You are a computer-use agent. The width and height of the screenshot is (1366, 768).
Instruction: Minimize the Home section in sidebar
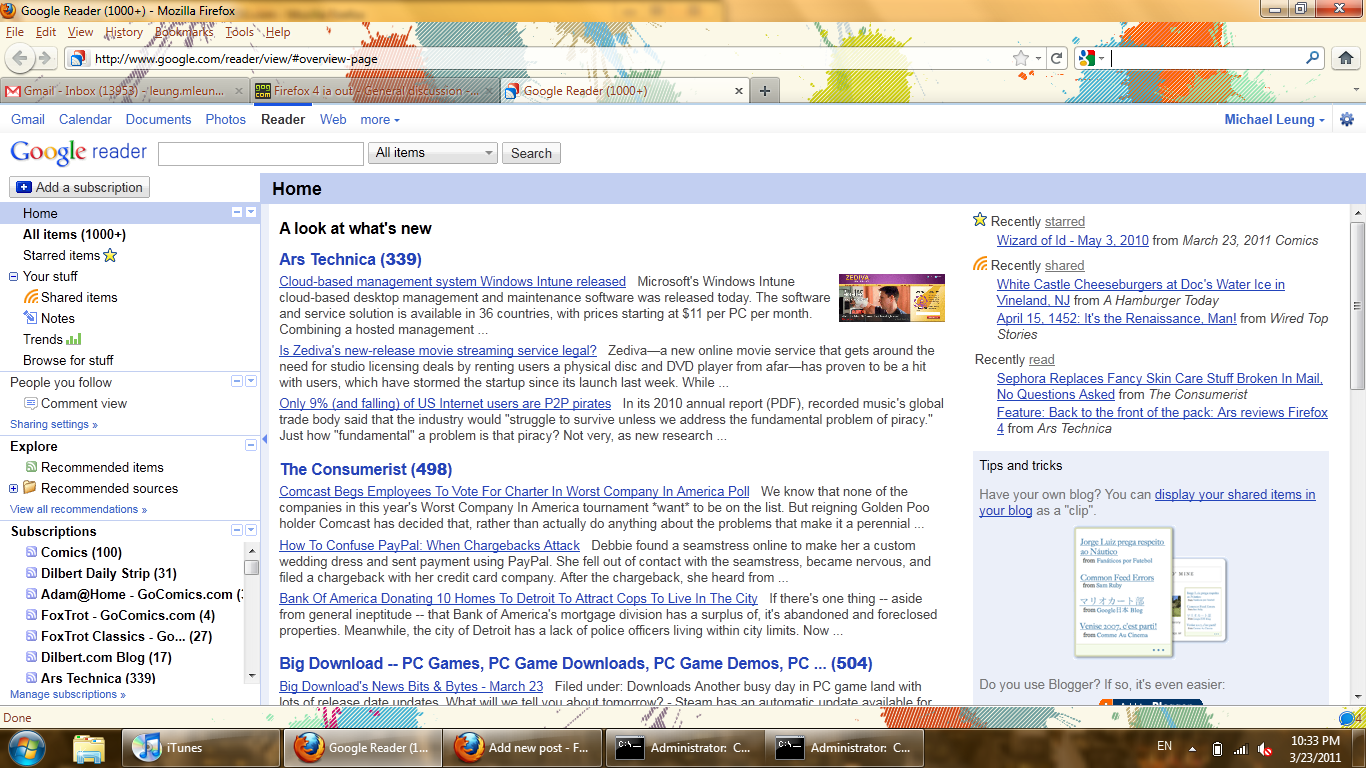tap(237, 213)
